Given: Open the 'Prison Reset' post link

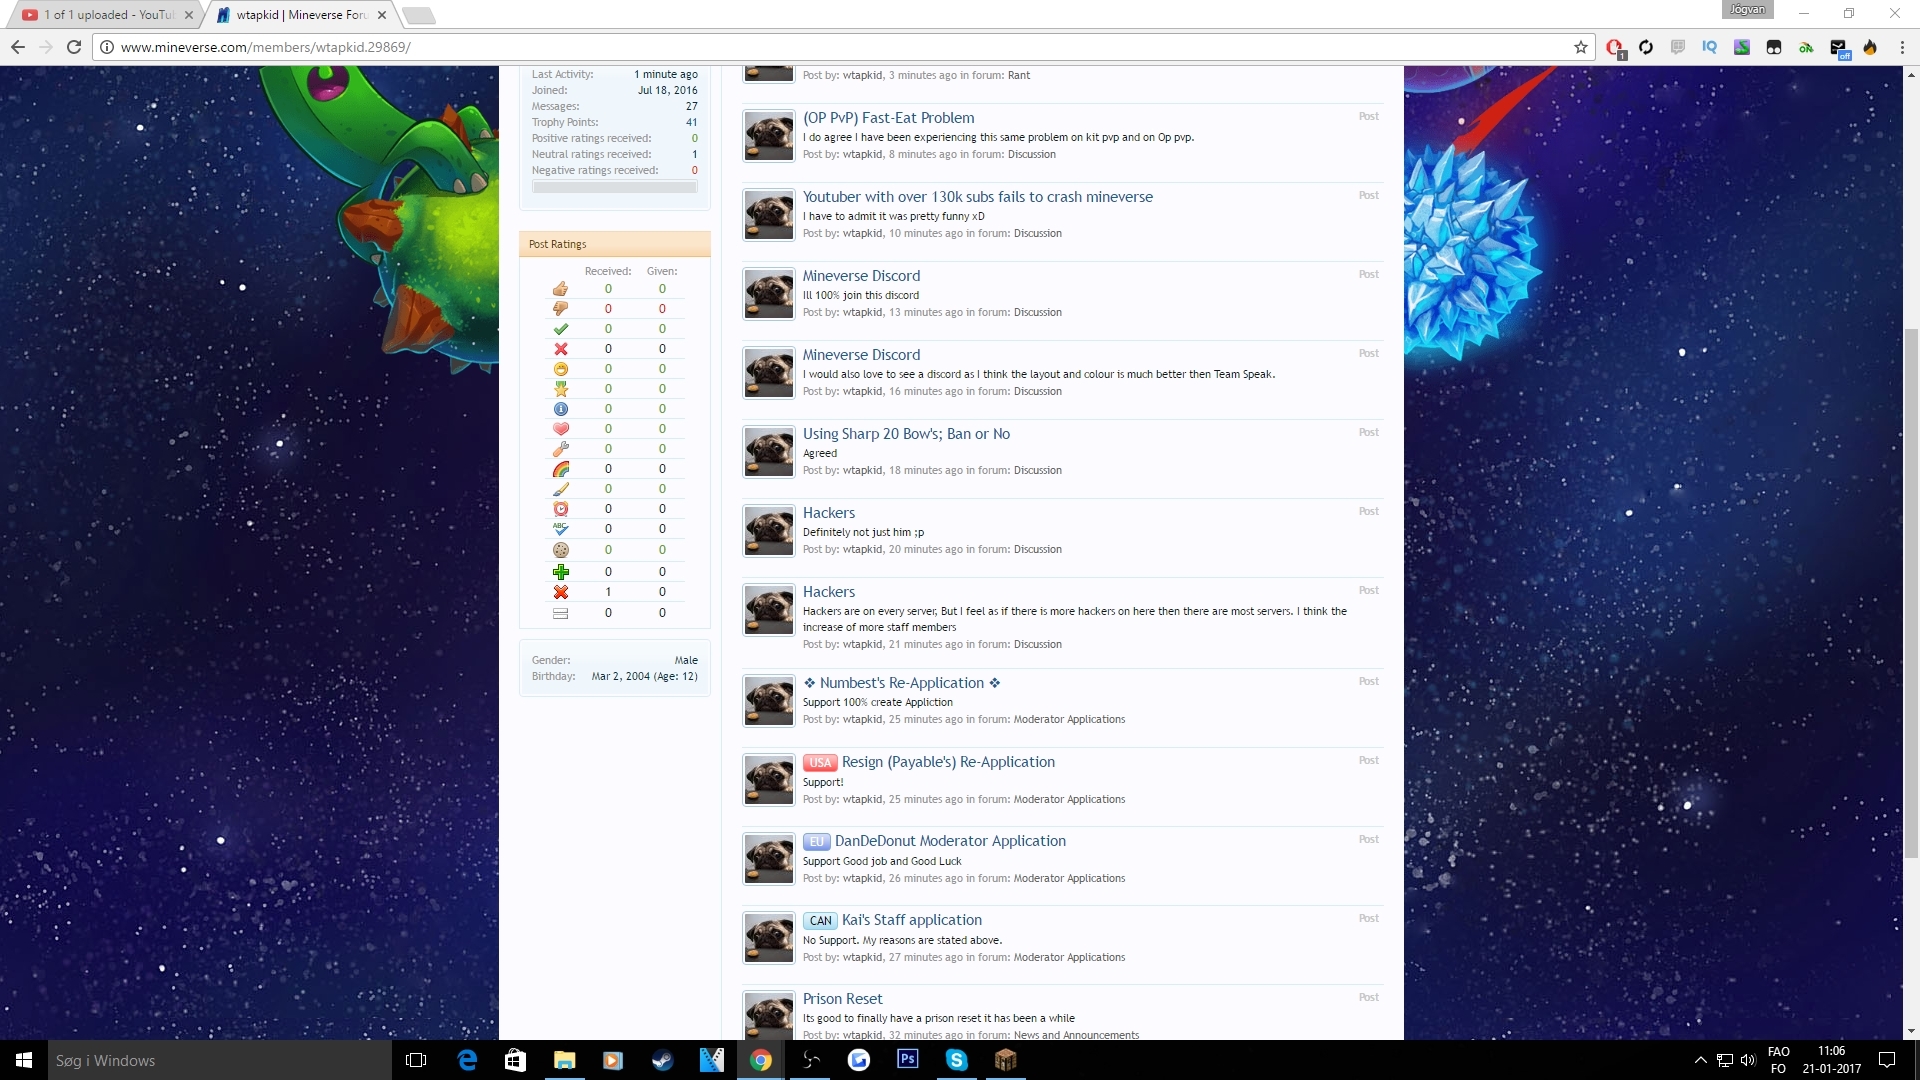Looking at the screenshot, I should (842, 999).
